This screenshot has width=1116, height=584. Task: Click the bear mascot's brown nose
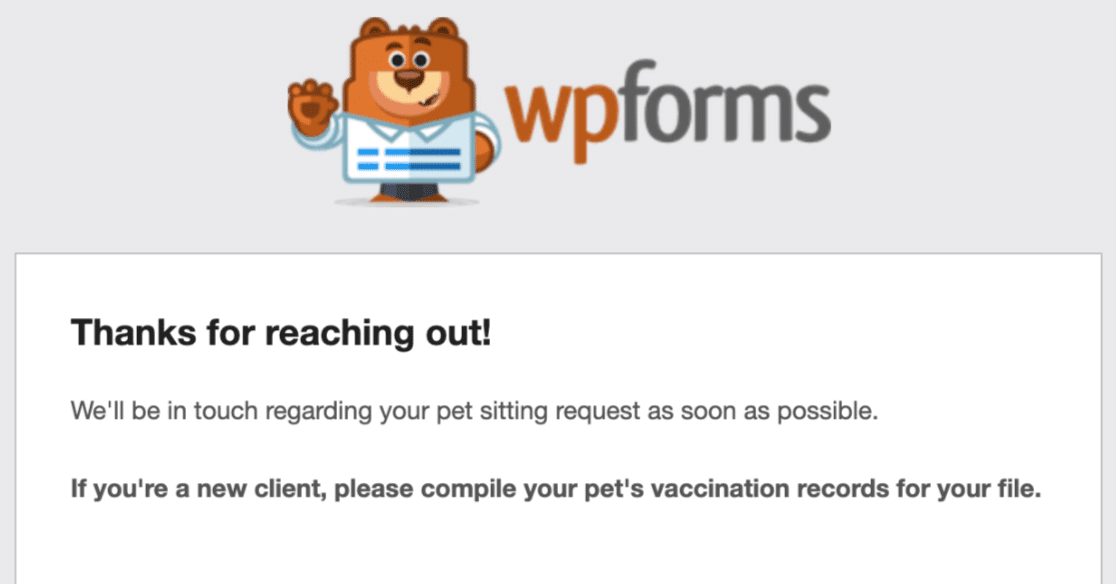point(409,78)
